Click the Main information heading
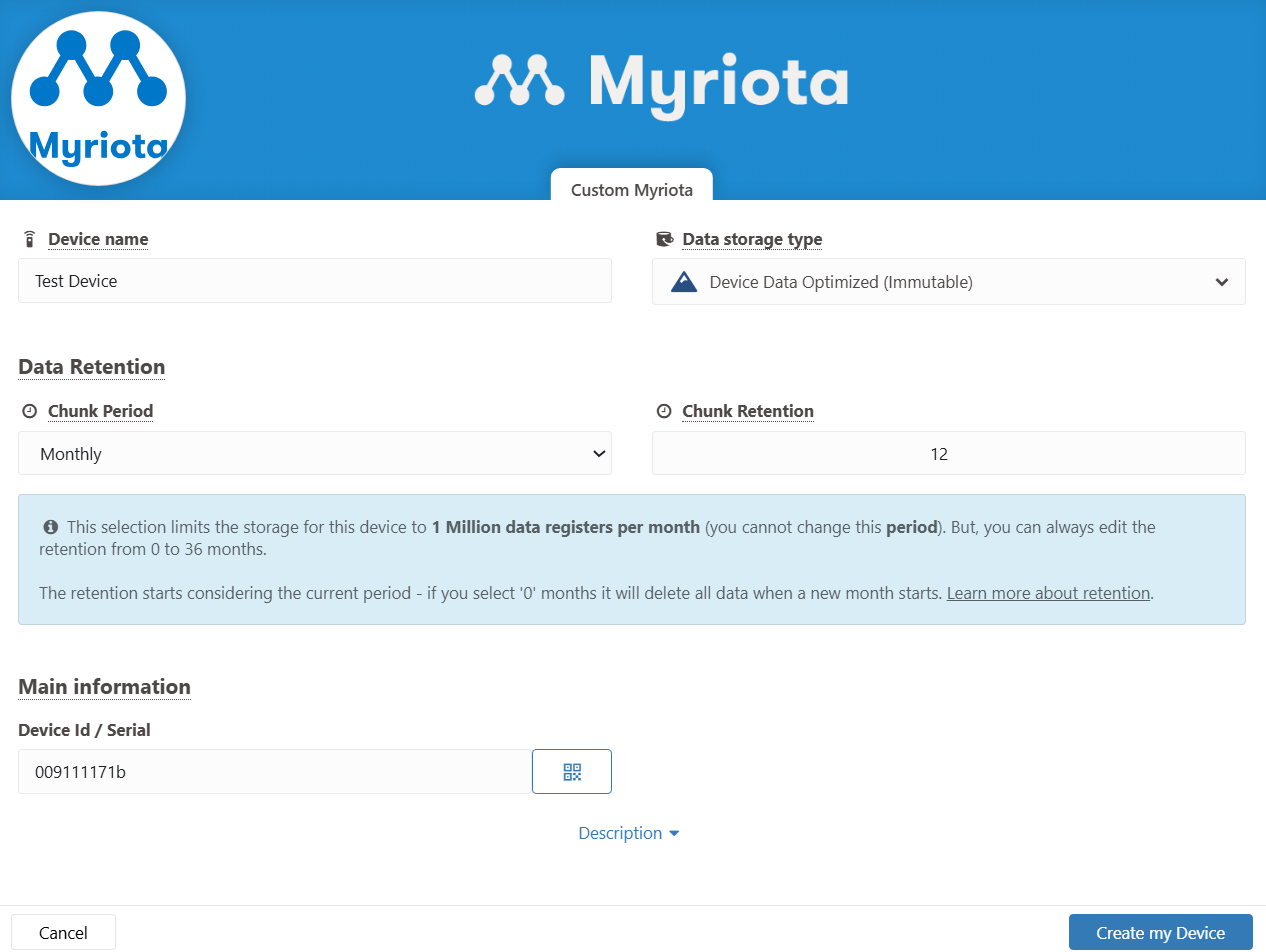 click(x=104, y=687)
